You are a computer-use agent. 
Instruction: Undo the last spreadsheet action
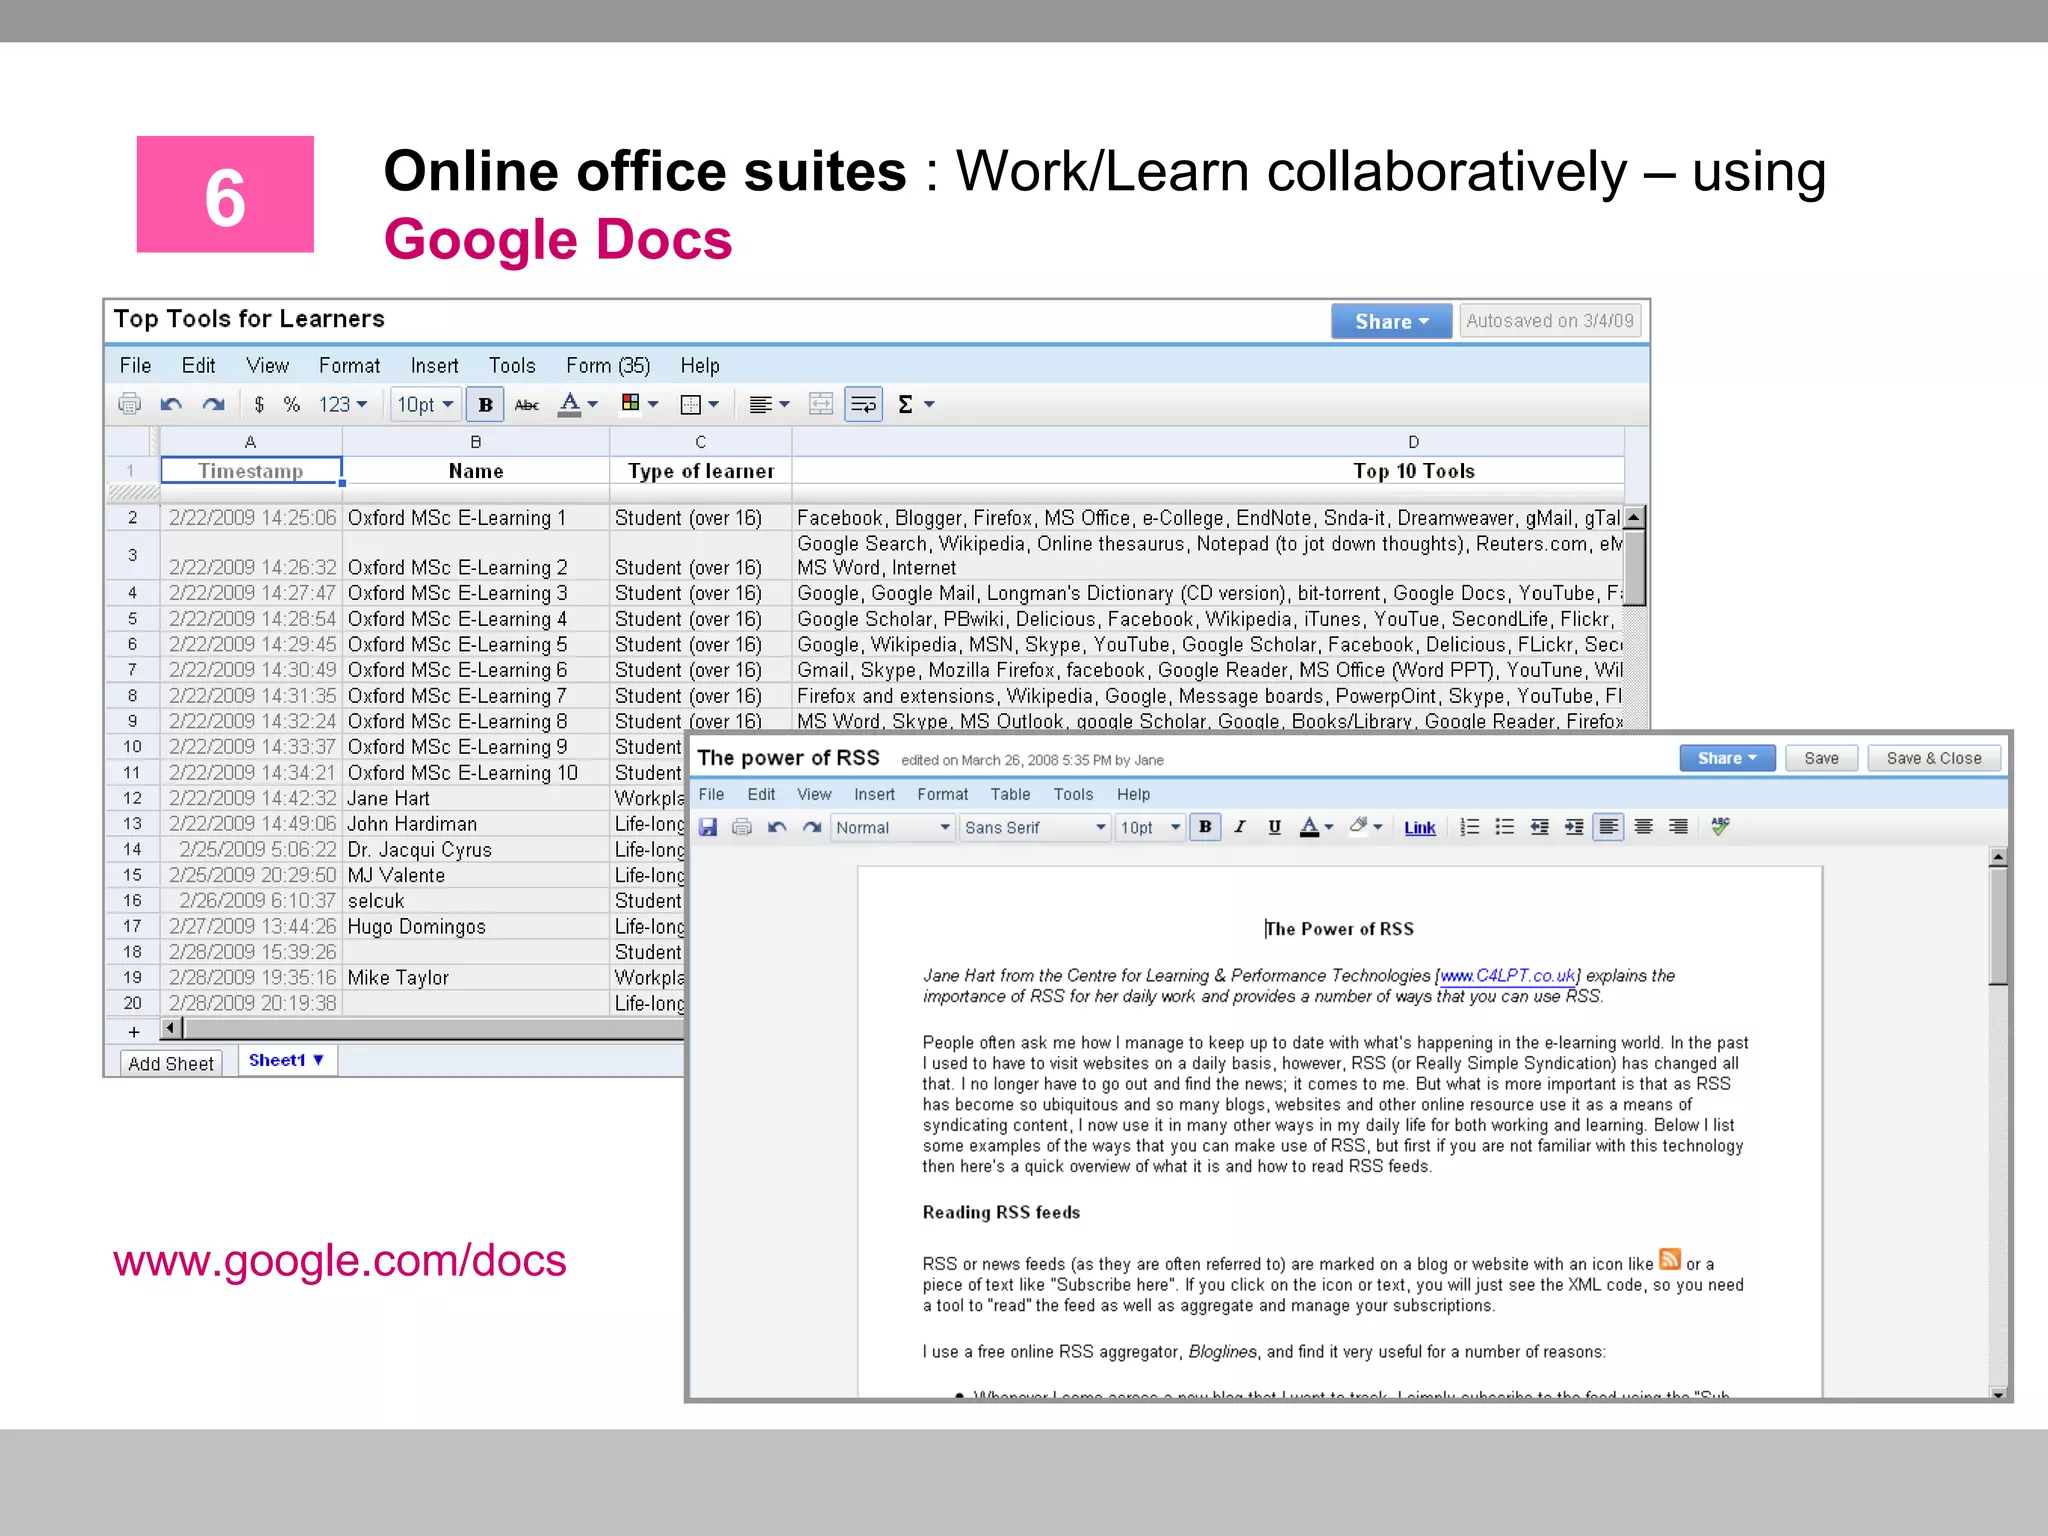click(x=171, y=404)
